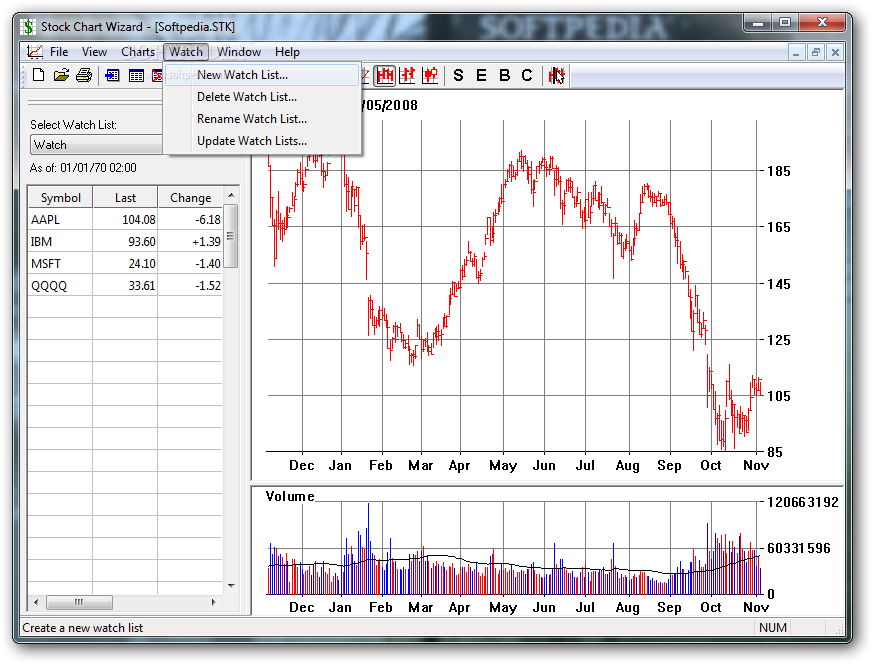Viewport: 873px width, 664px height.
Task: Open the Window menu
Action: point(239,52)
